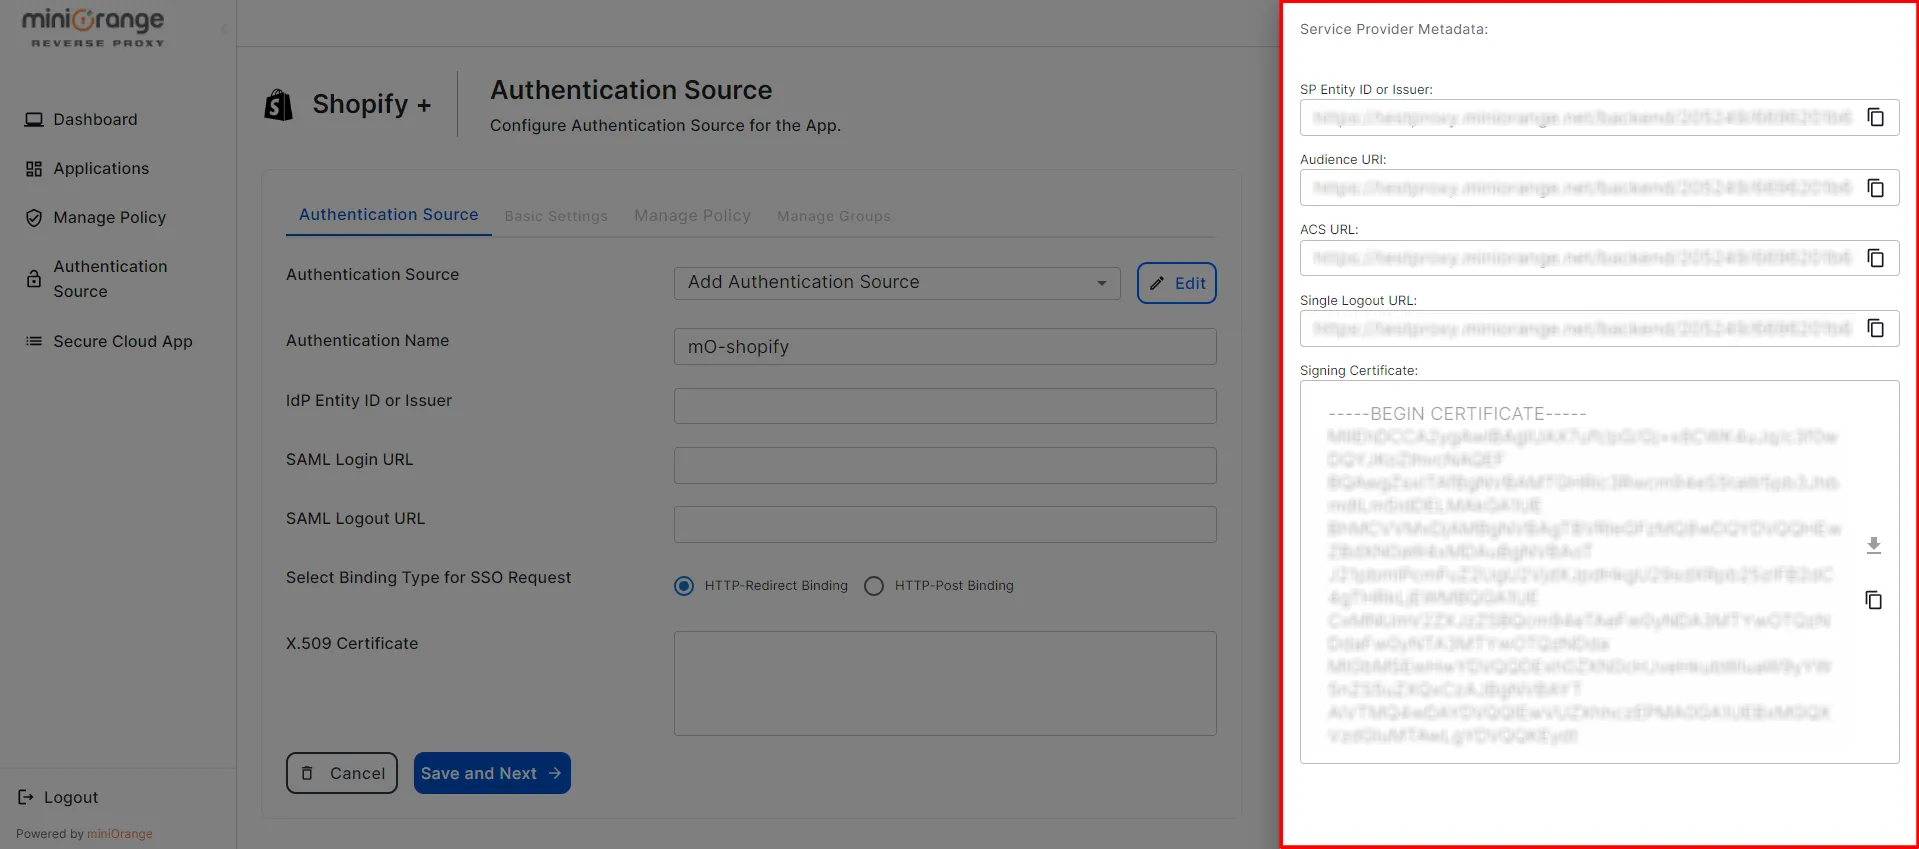Click Save and Next button
The height and width of the screenshot is (849, 1919).
point(492,773)
